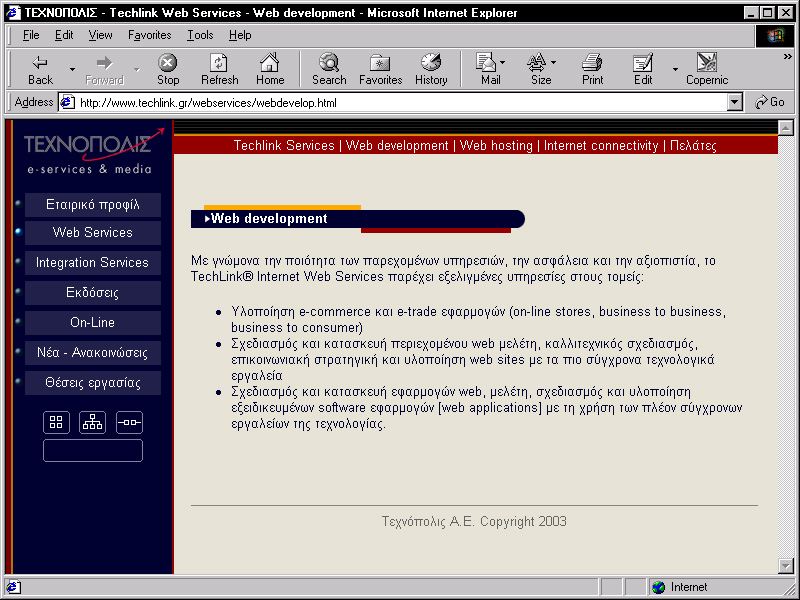The image size is (800, 600).
Task: Click the Edit toolbar button
Action: tap(643, 70)
